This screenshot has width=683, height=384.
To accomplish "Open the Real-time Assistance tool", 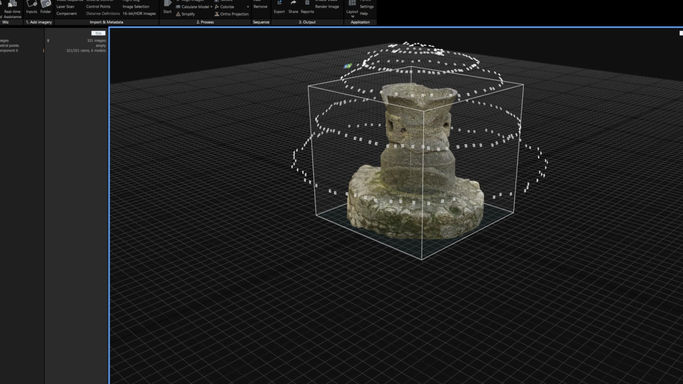I will click(x=12, y=9).
